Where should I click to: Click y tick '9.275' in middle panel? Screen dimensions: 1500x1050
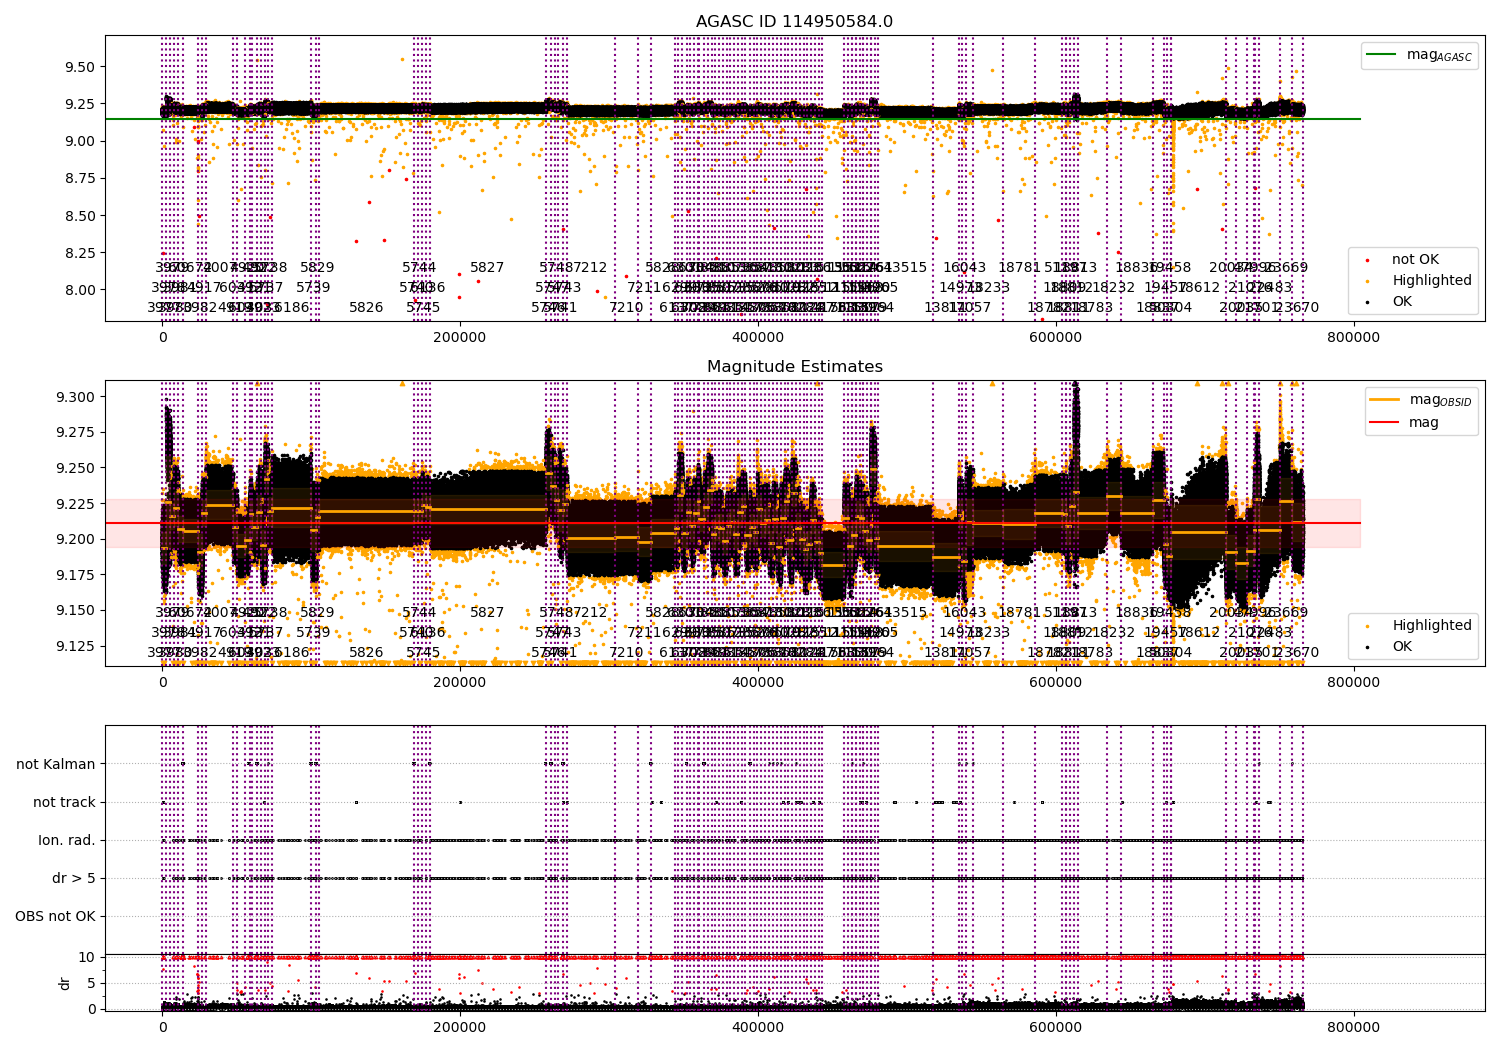(x=76, y=432)
